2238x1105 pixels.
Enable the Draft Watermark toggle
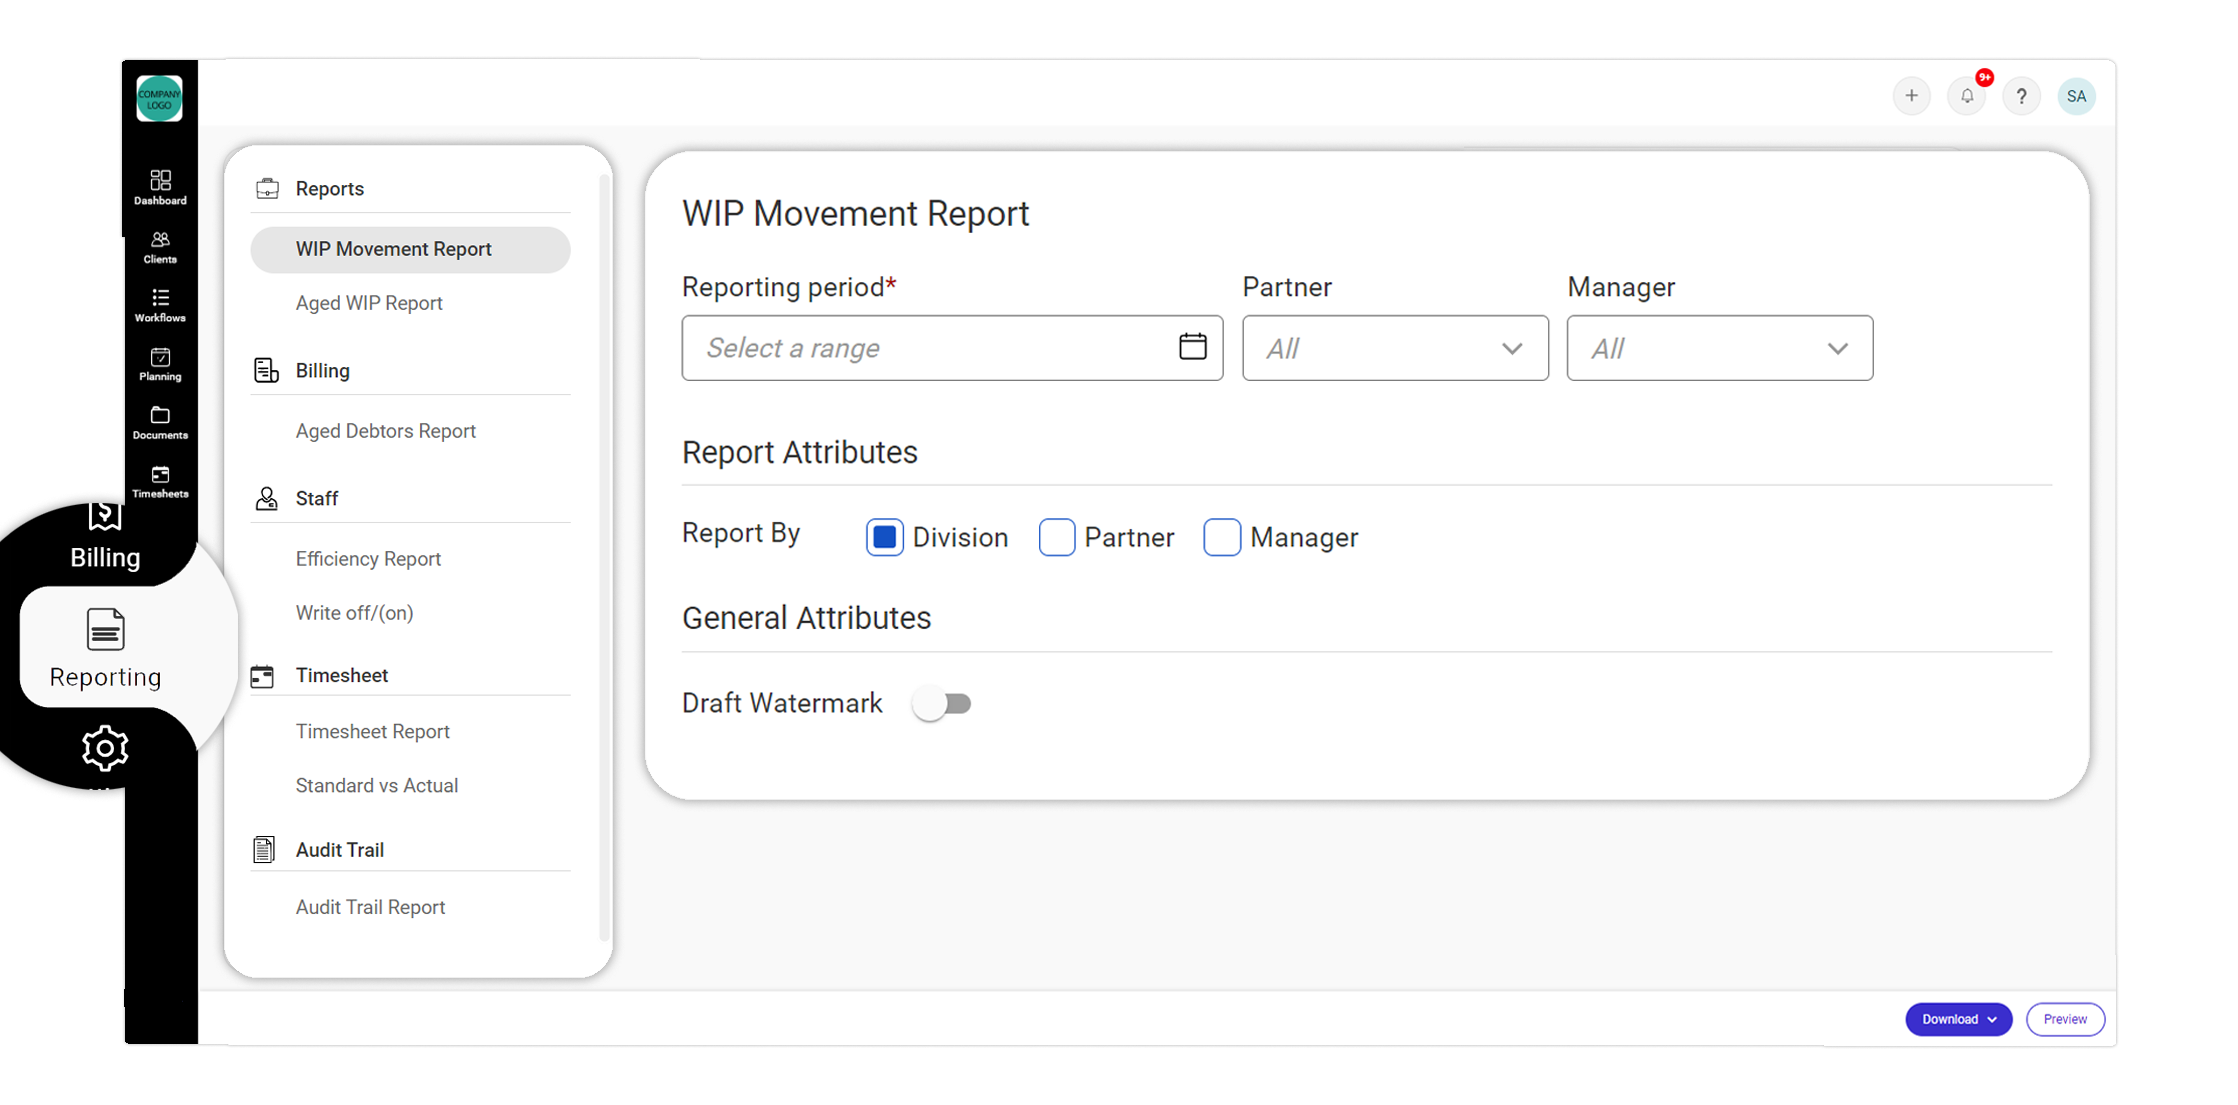(x=942, y=704)
